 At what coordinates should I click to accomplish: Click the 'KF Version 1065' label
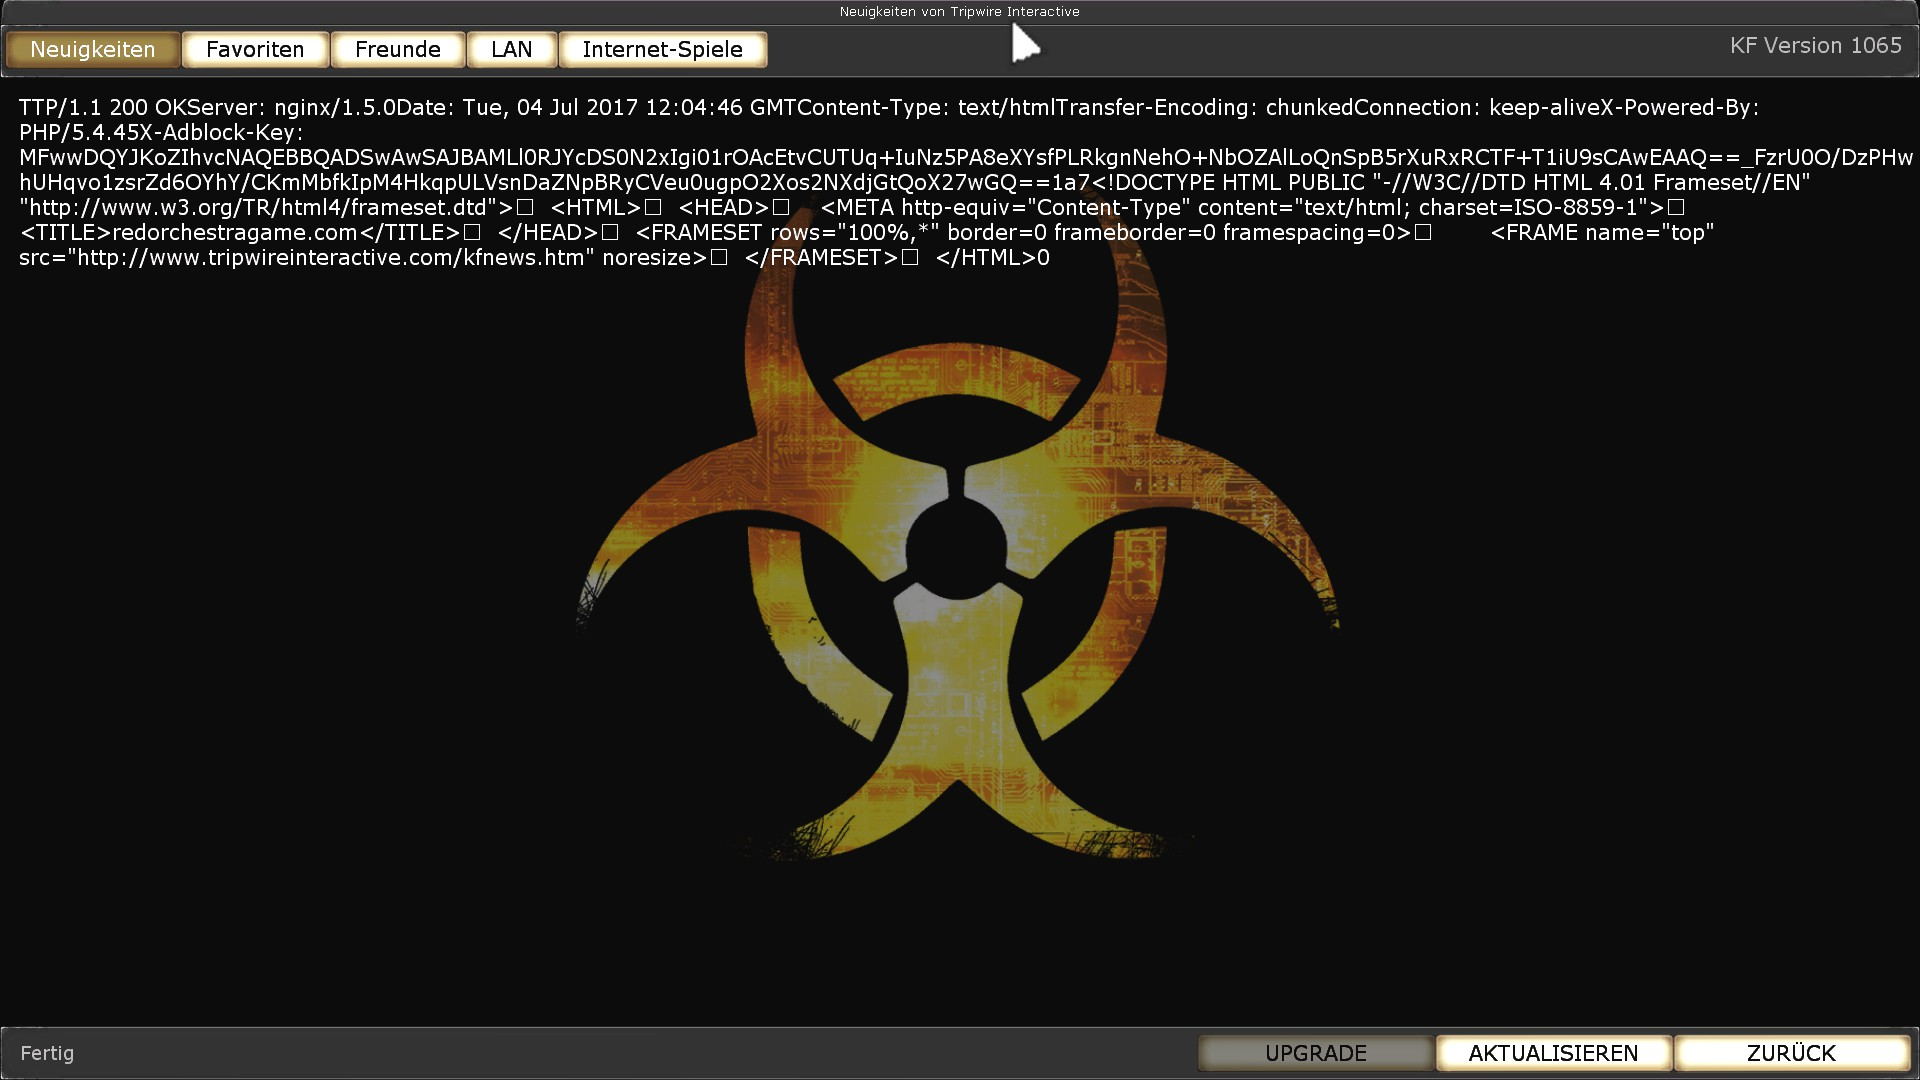(x=1816, y=46)
